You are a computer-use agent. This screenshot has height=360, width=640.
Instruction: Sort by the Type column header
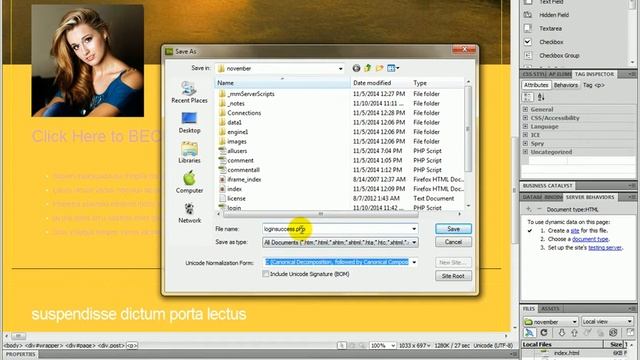pos(437,83)
